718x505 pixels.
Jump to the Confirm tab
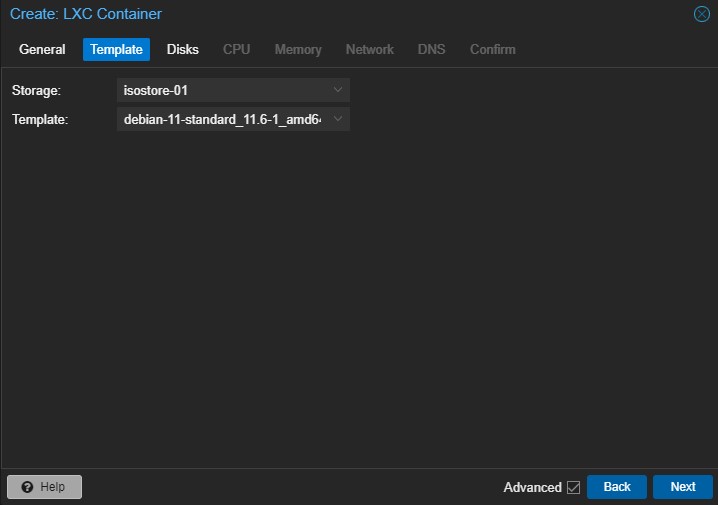[493, 49]
